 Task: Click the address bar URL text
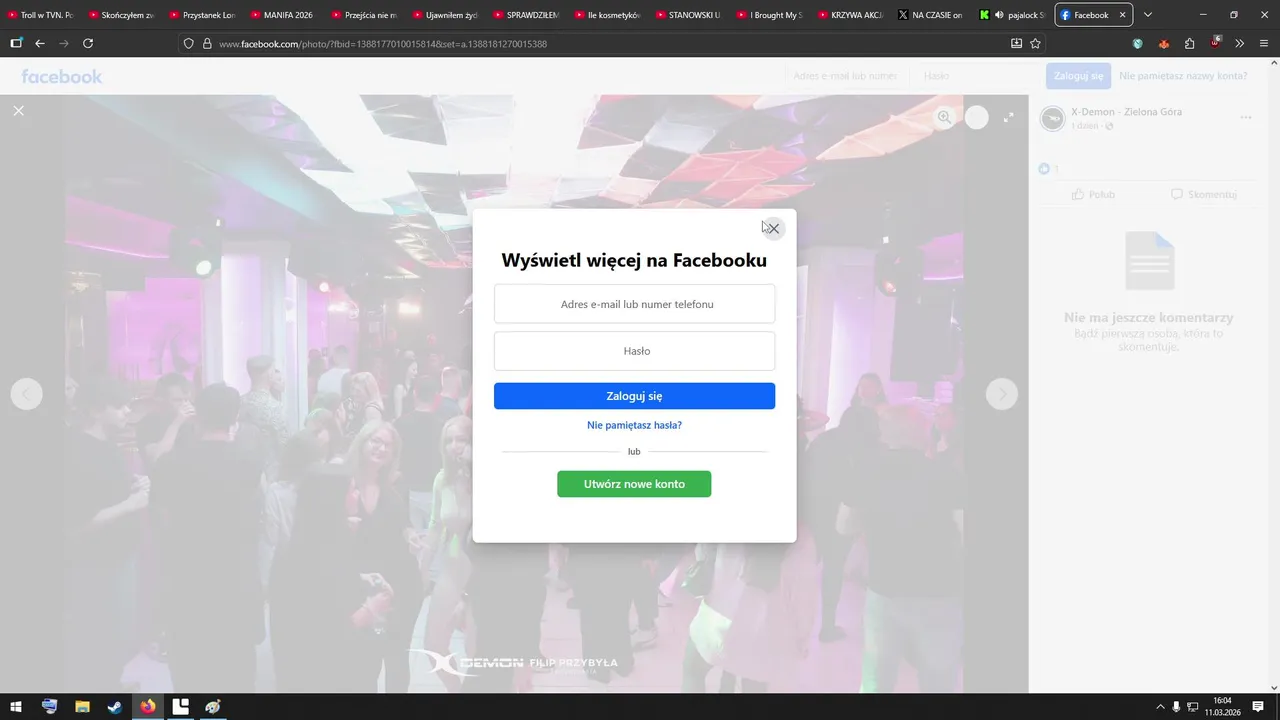[x=383, y=44]
